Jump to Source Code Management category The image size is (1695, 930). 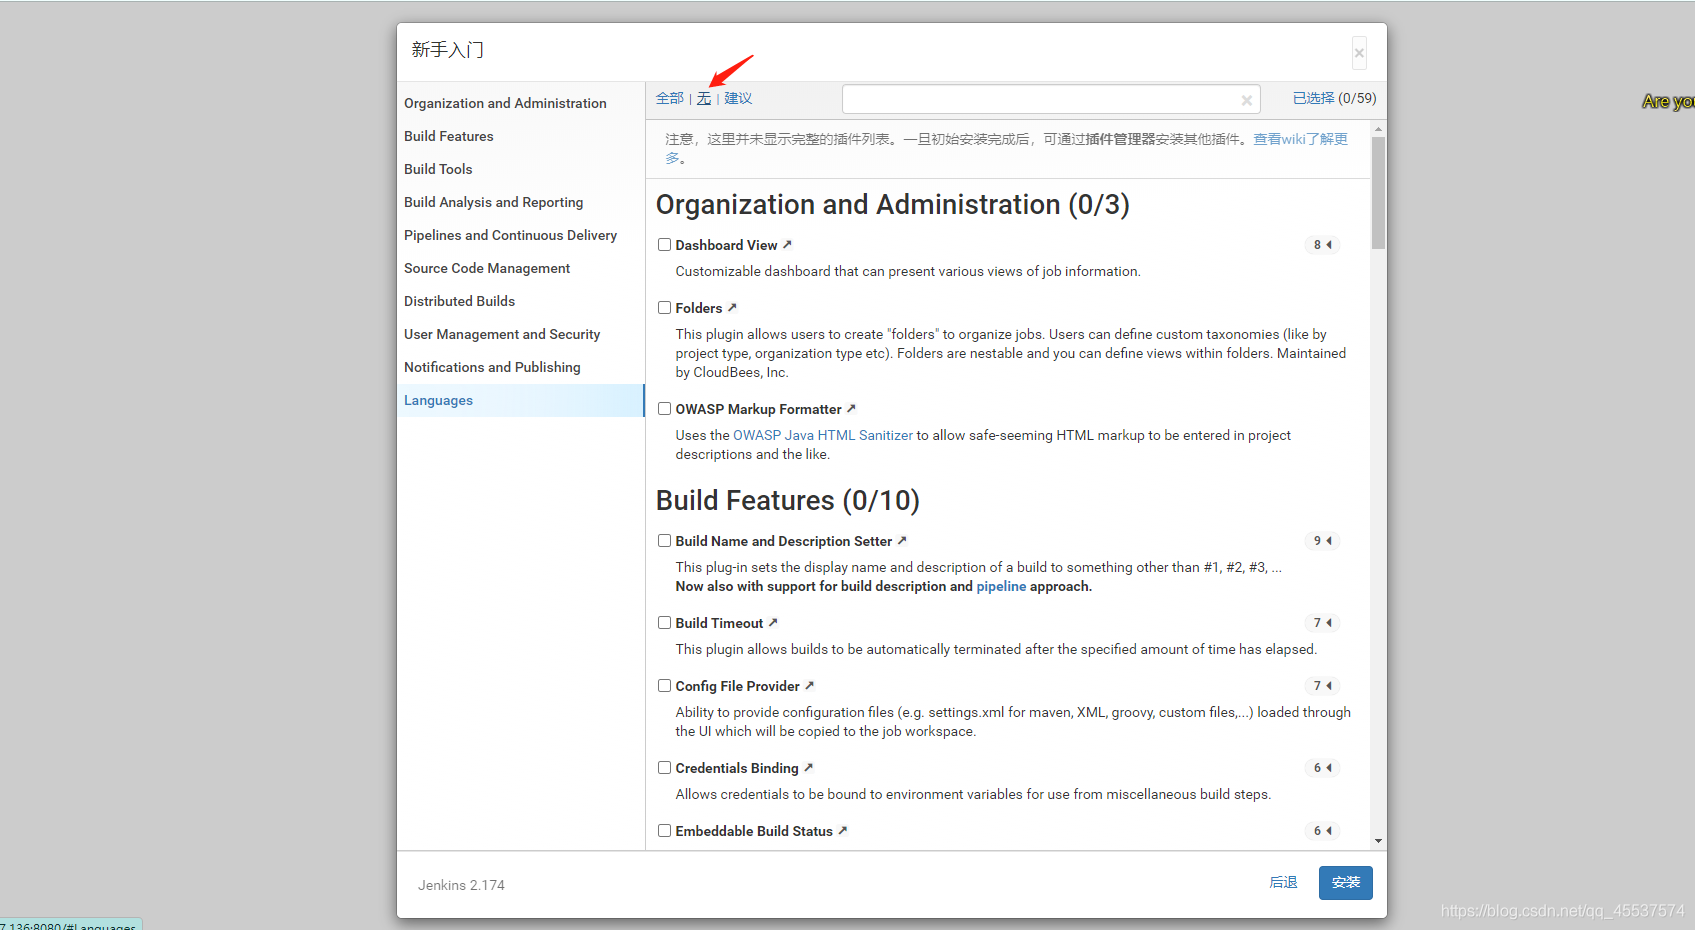[x=520, y=268]
